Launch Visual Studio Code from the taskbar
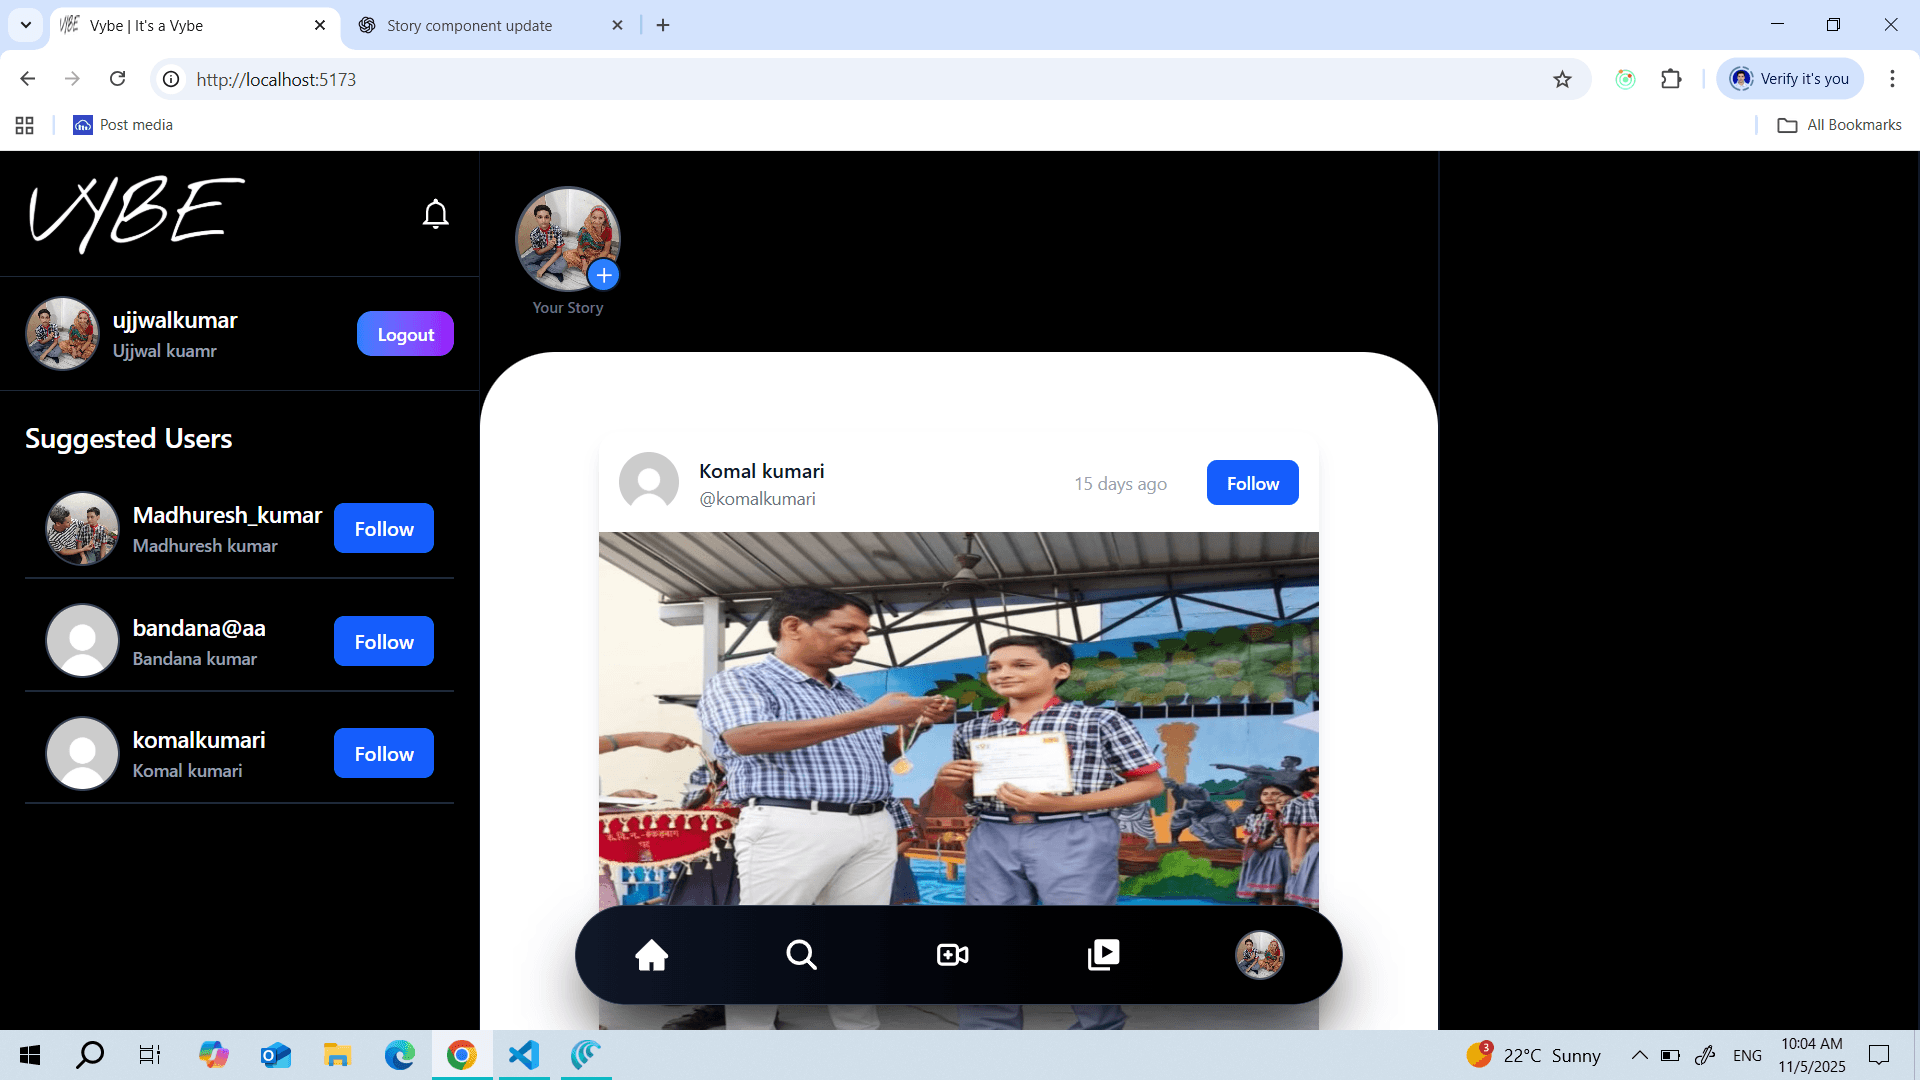The image size is (1920, 1080). click(x=523, y=1055)
